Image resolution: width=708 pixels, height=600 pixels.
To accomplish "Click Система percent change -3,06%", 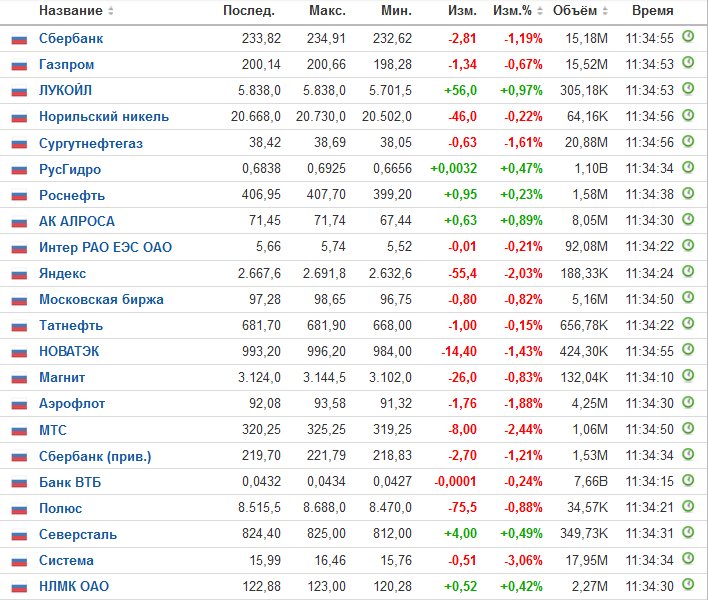I will pos(523,561).
